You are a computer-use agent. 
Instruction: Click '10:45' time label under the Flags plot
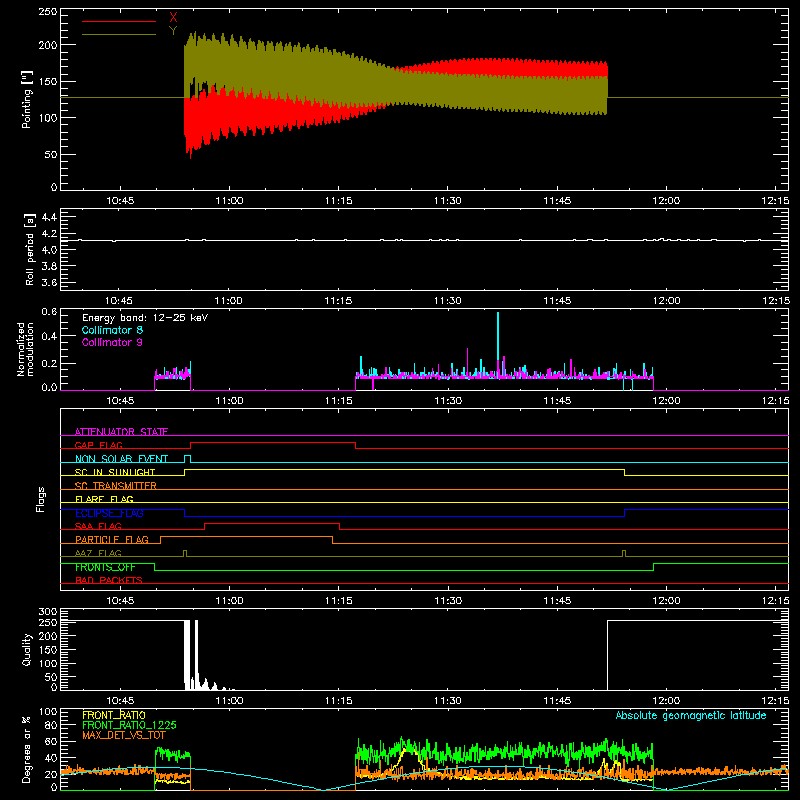[120, 601]
